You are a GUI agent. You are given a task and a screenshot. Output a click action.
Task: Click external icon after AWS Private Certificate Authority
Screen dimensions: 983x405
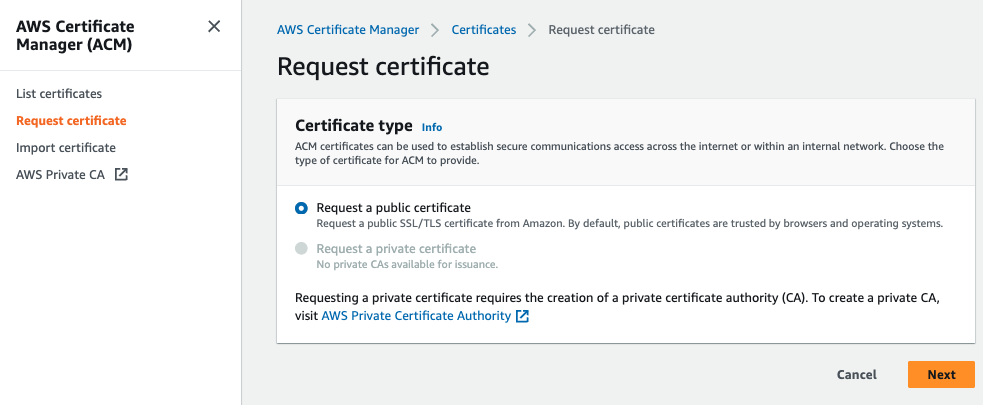tap(522, 316)
